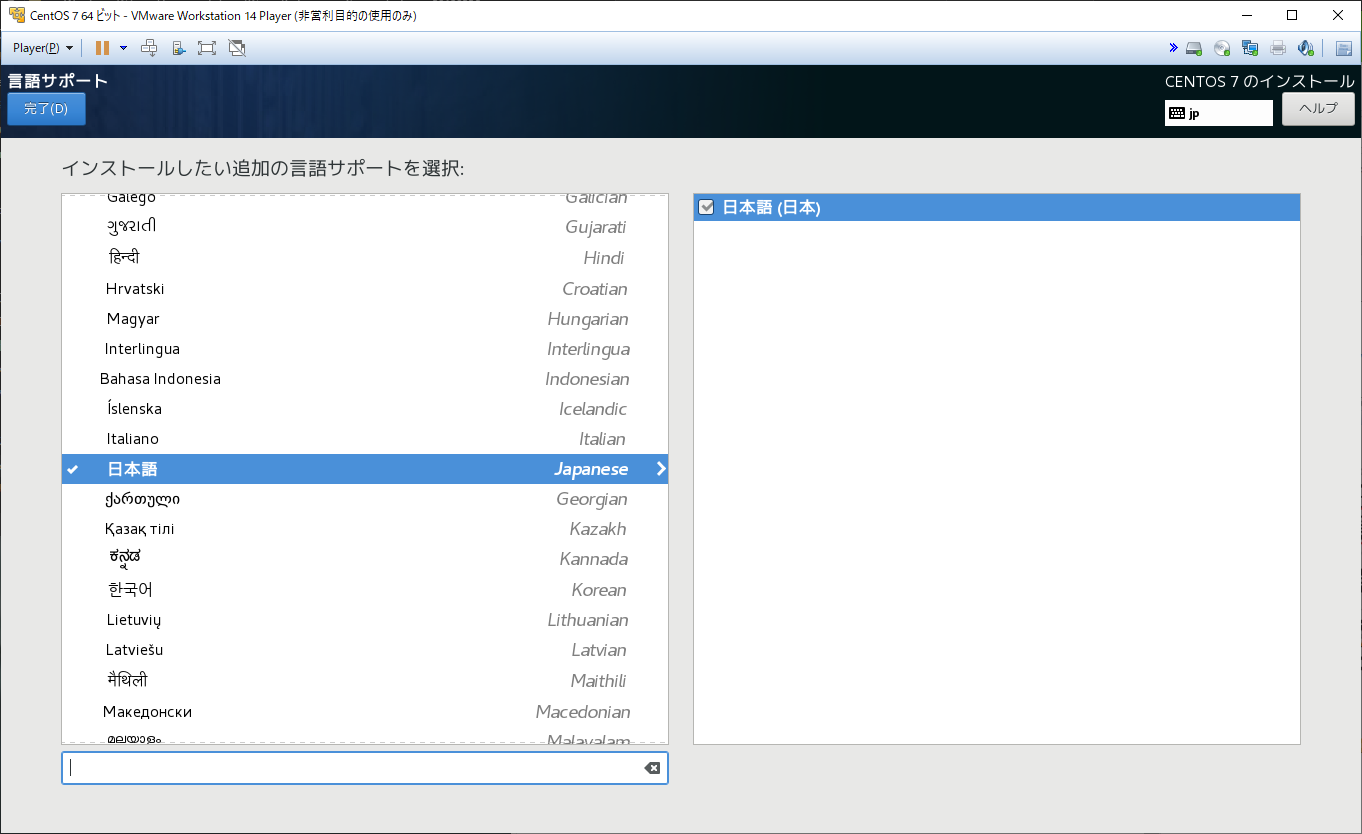Select Lietuvių (Lithuanian) language
Screen dimensions: 1362x834
(365, 620)
